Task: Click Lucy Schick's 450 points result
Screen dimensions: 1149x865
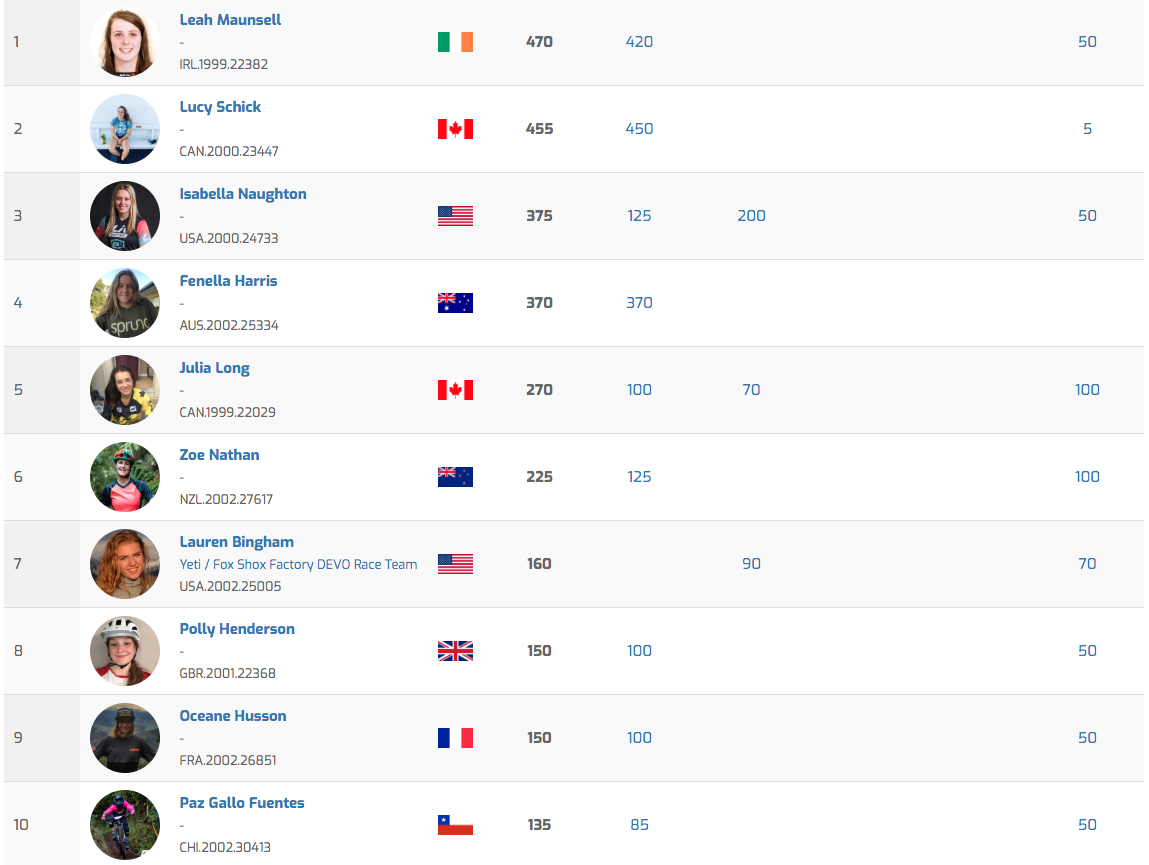Action: point(639,129)
